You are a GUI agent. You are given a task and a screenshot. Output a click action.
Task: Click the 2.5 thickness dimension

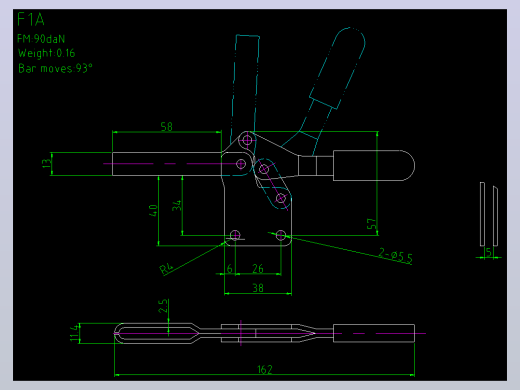(x=163, y=306)
